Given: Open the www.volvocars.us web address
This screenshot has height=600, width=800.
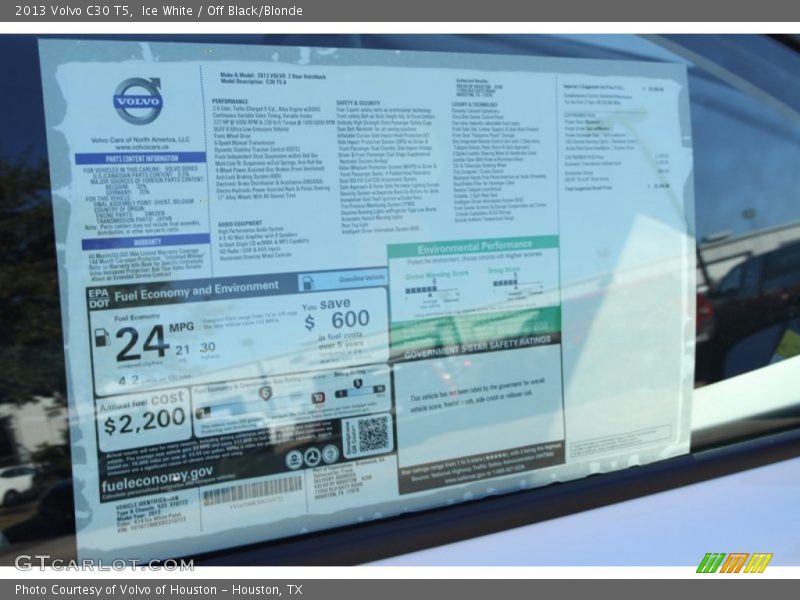Looking at the screenshot, I should click(141, 147).
